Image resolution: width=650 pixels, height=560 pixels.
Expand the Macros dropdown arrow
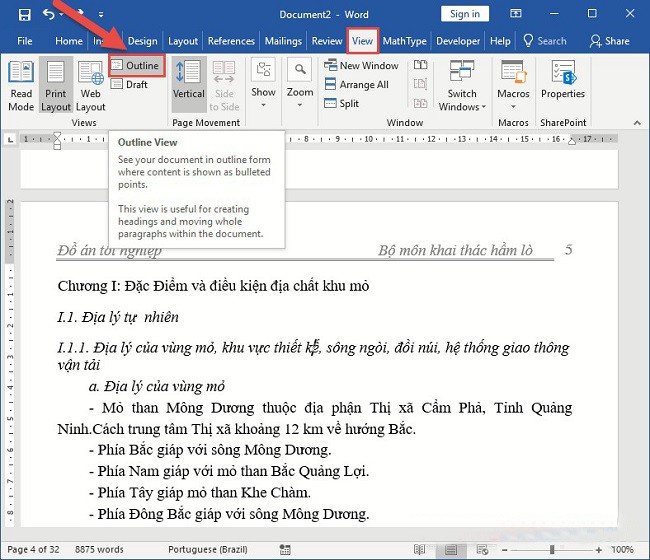pos(513,107)
